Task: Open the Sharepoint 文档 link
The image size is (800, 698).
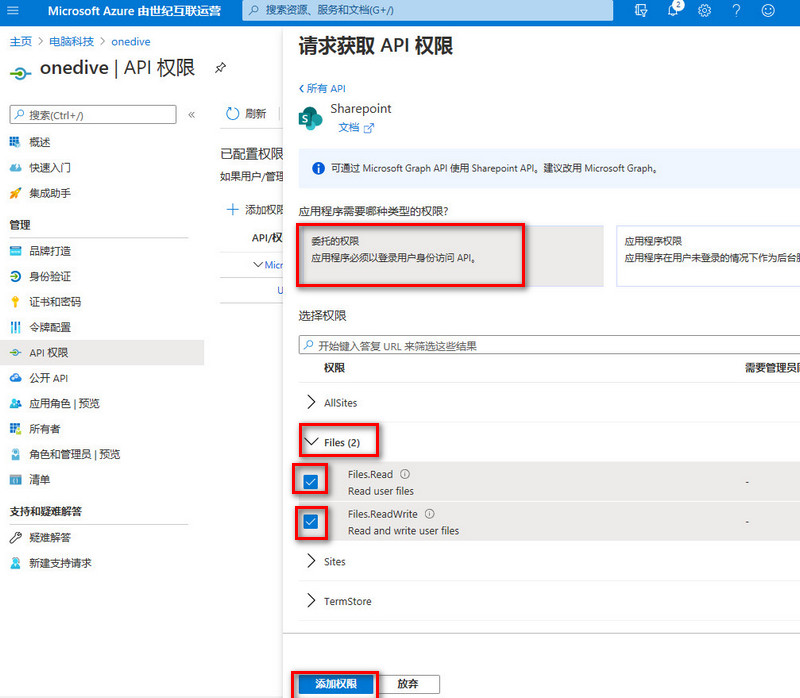Action: (x=356, y=128)
